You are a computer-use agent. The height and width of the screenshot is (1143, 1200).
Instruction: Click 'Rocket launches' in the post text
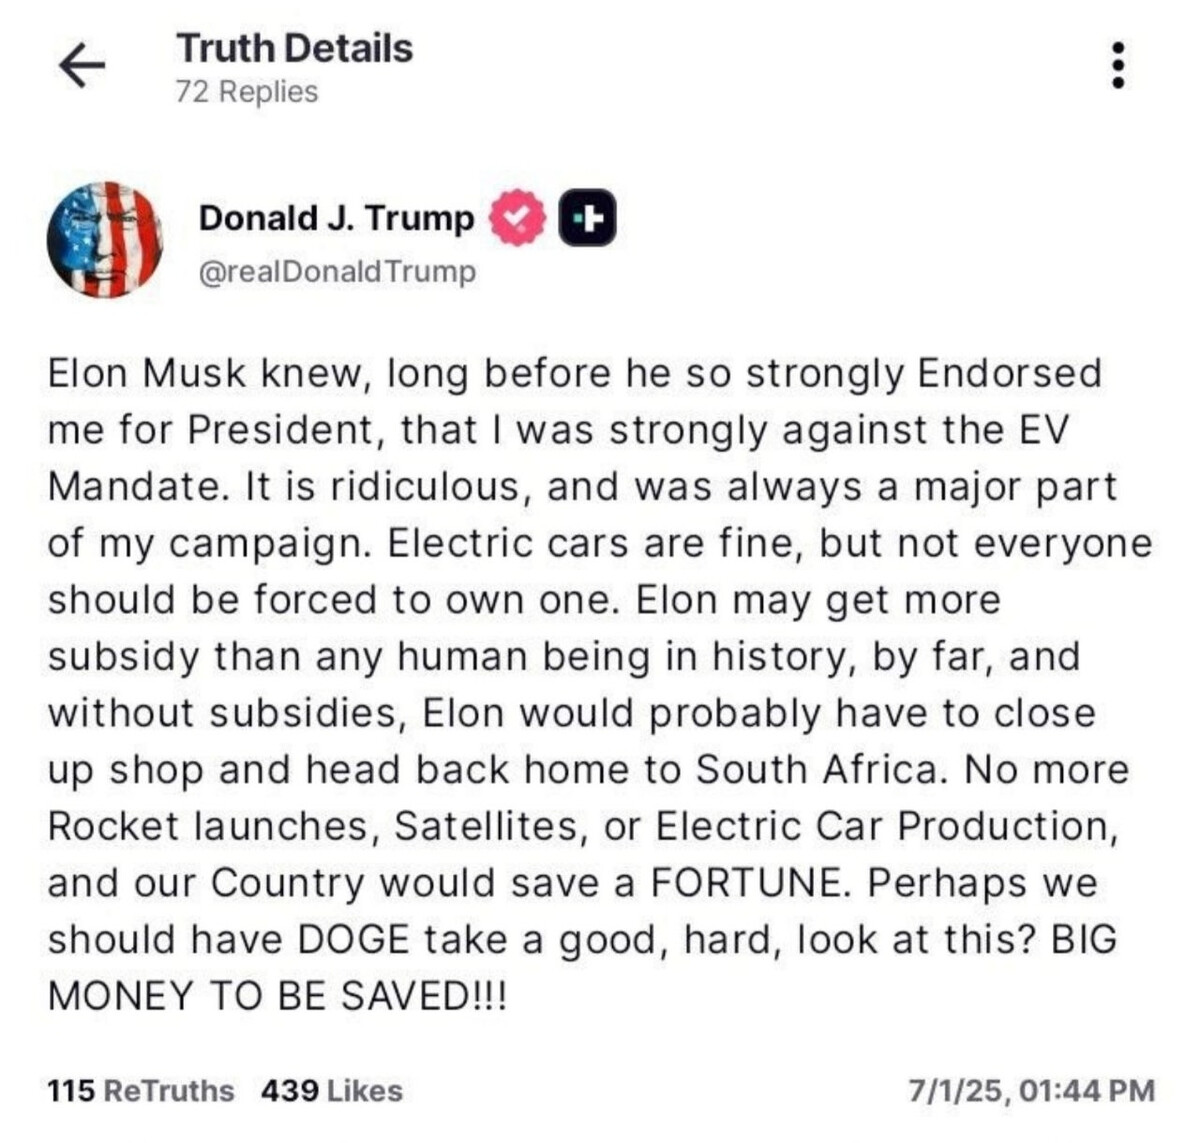click(212, 826)
